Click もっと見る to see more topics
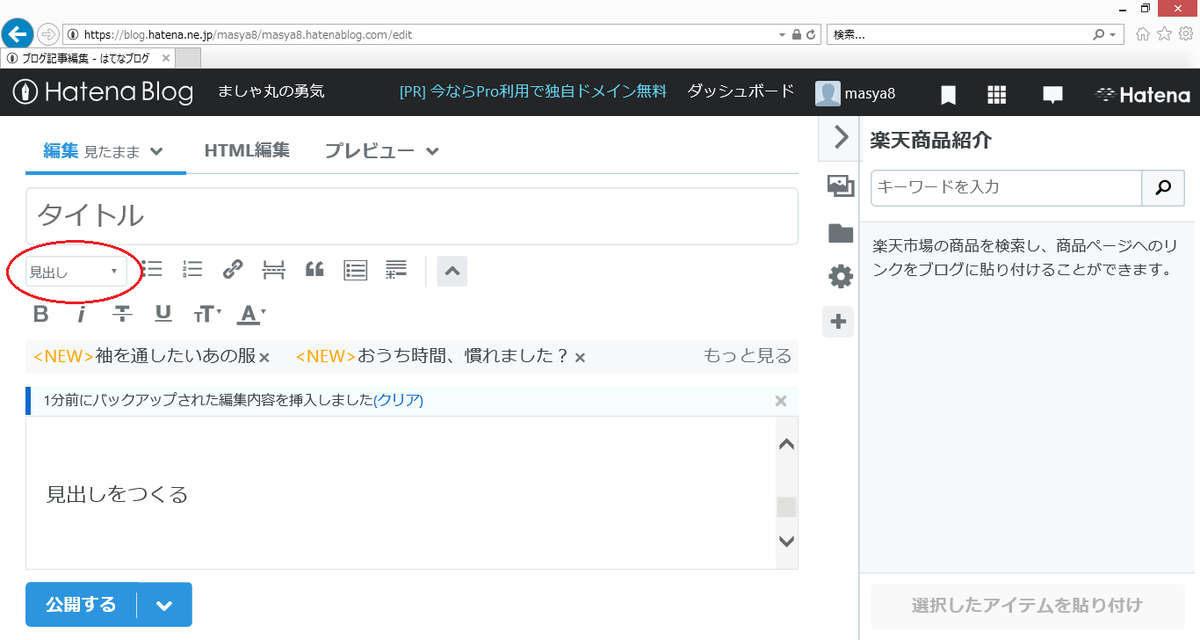Image resolution: width=1200 pixels, height=640 pixels. click(748, 356)
